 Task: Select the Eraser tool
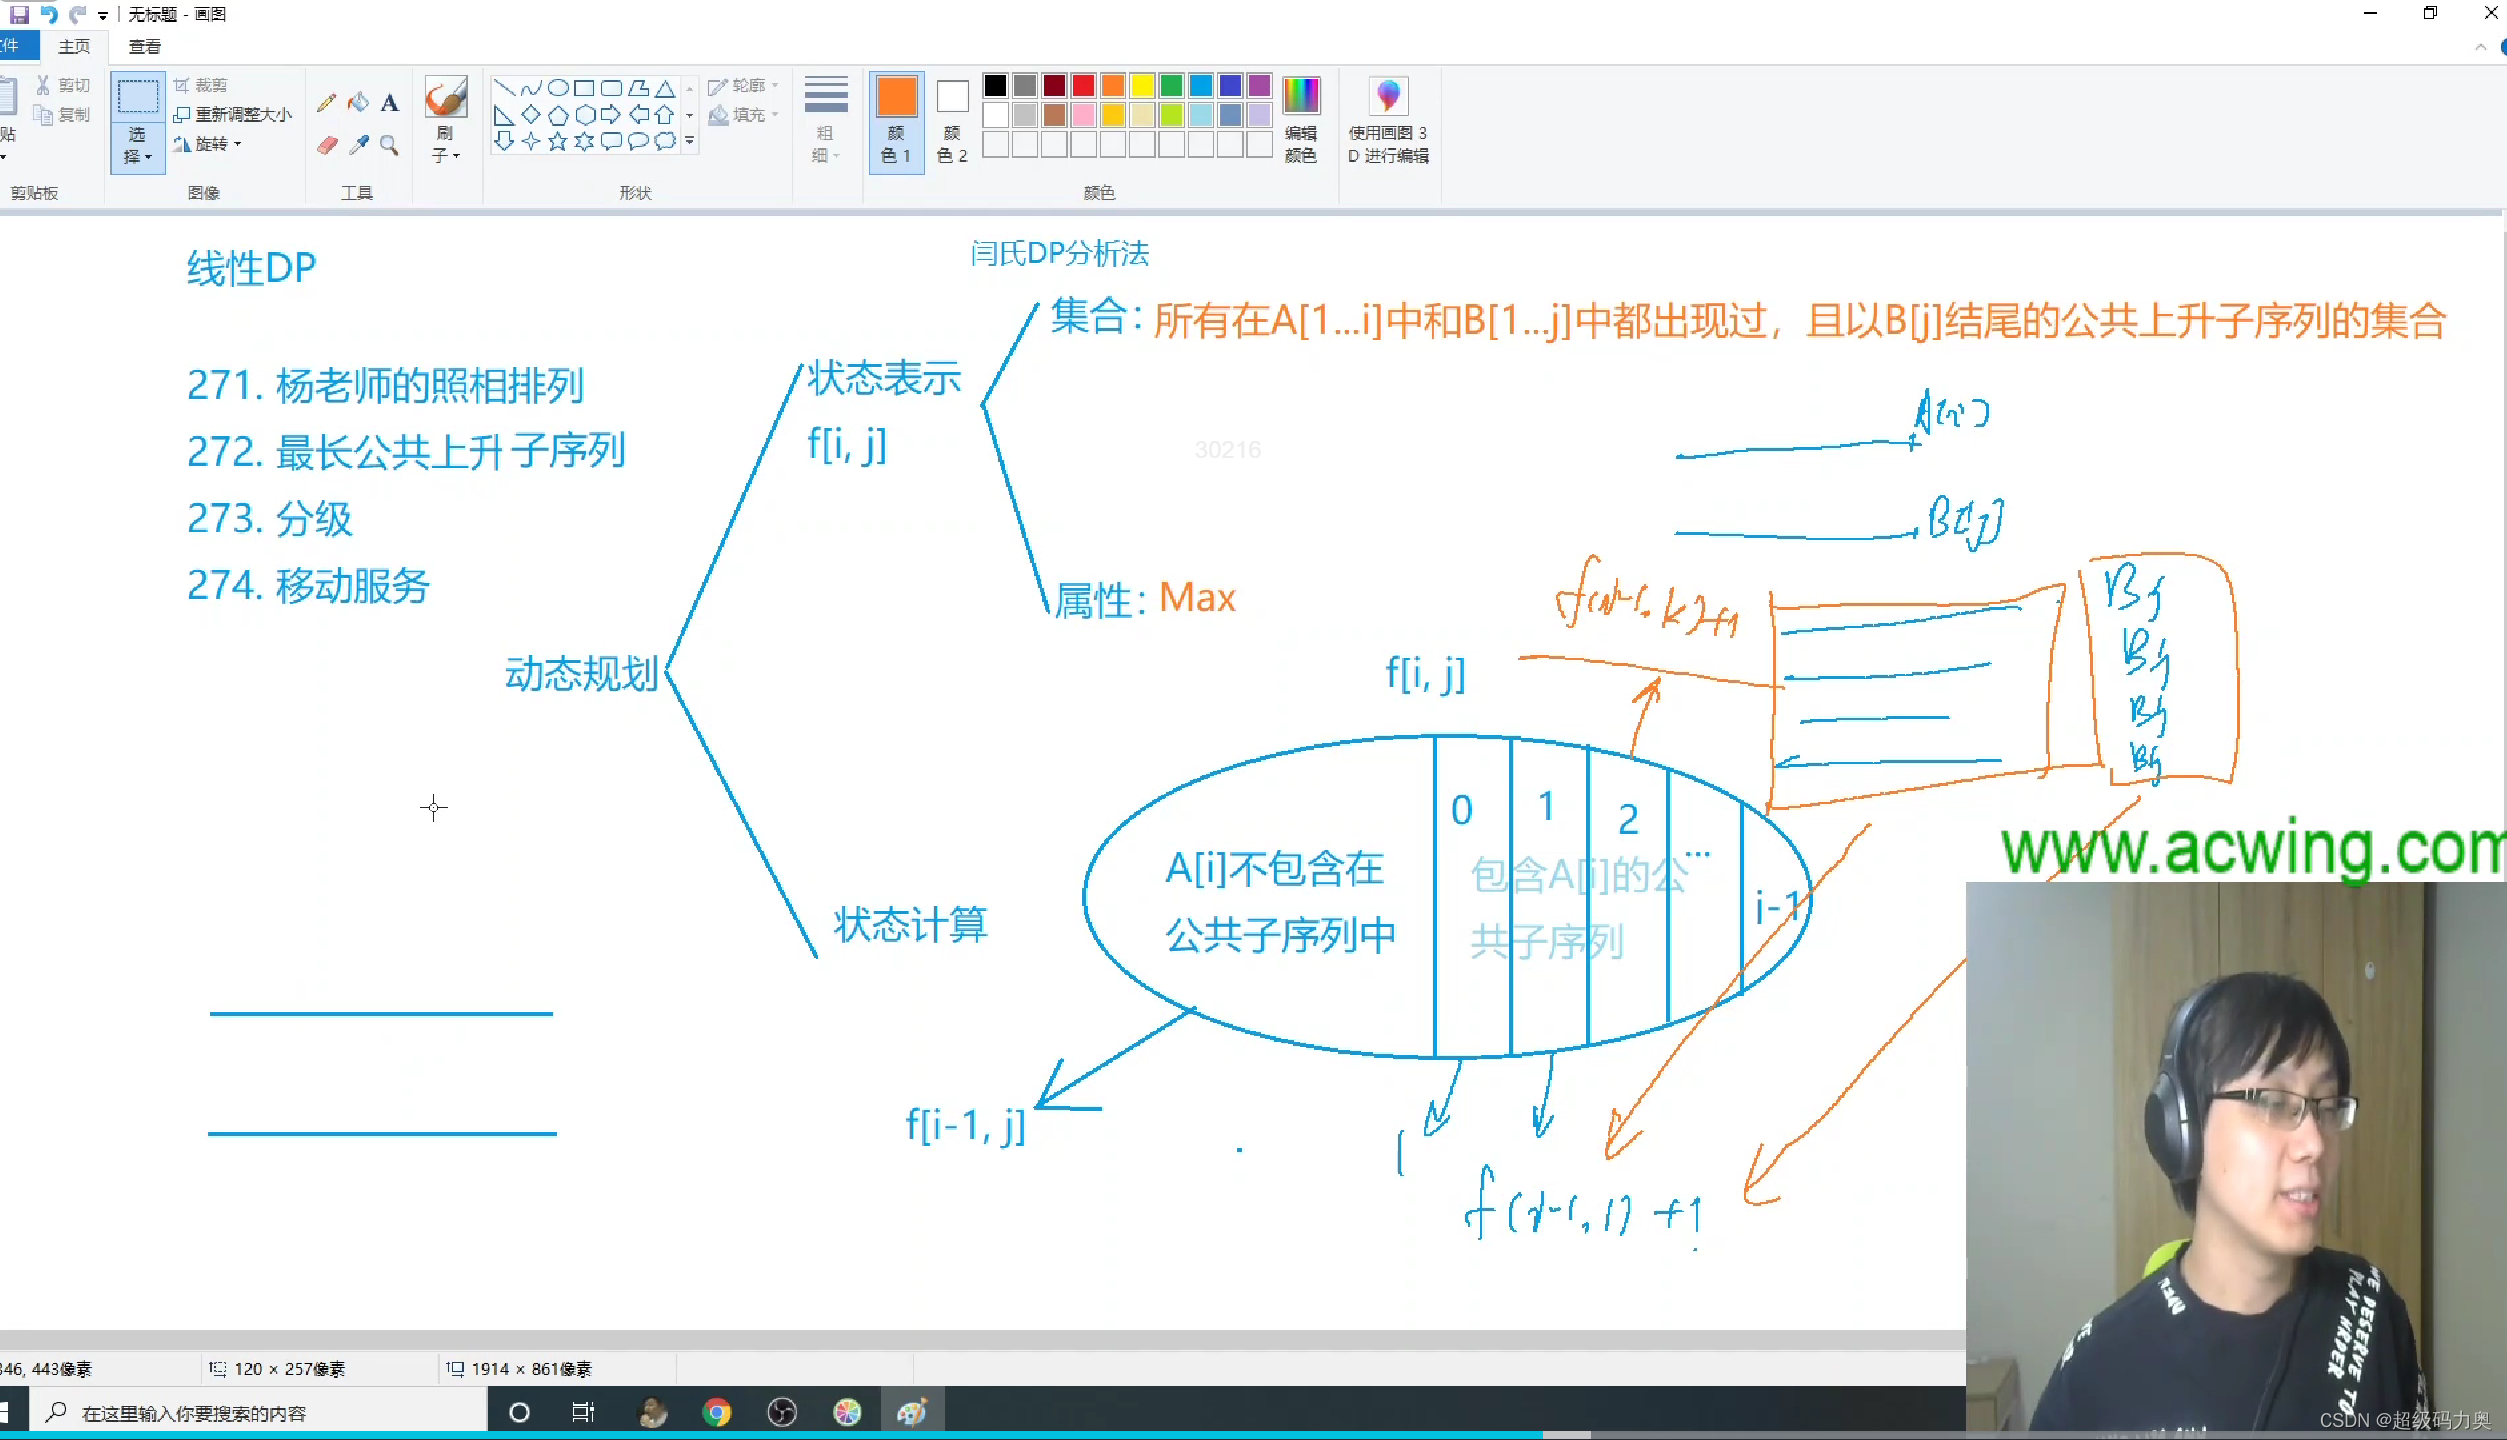[326, 146]
